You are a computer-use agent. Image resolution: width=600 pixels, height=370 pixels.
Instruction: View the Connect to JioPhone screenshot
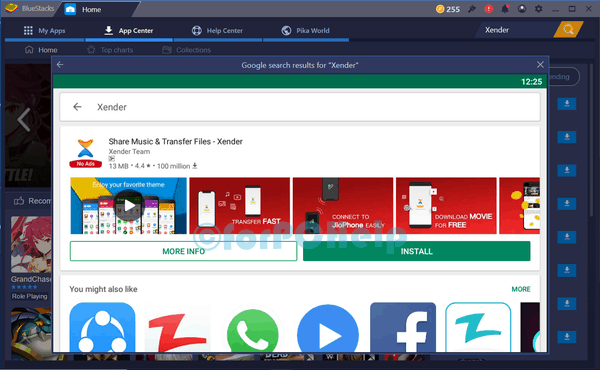[x=343, y=205]
